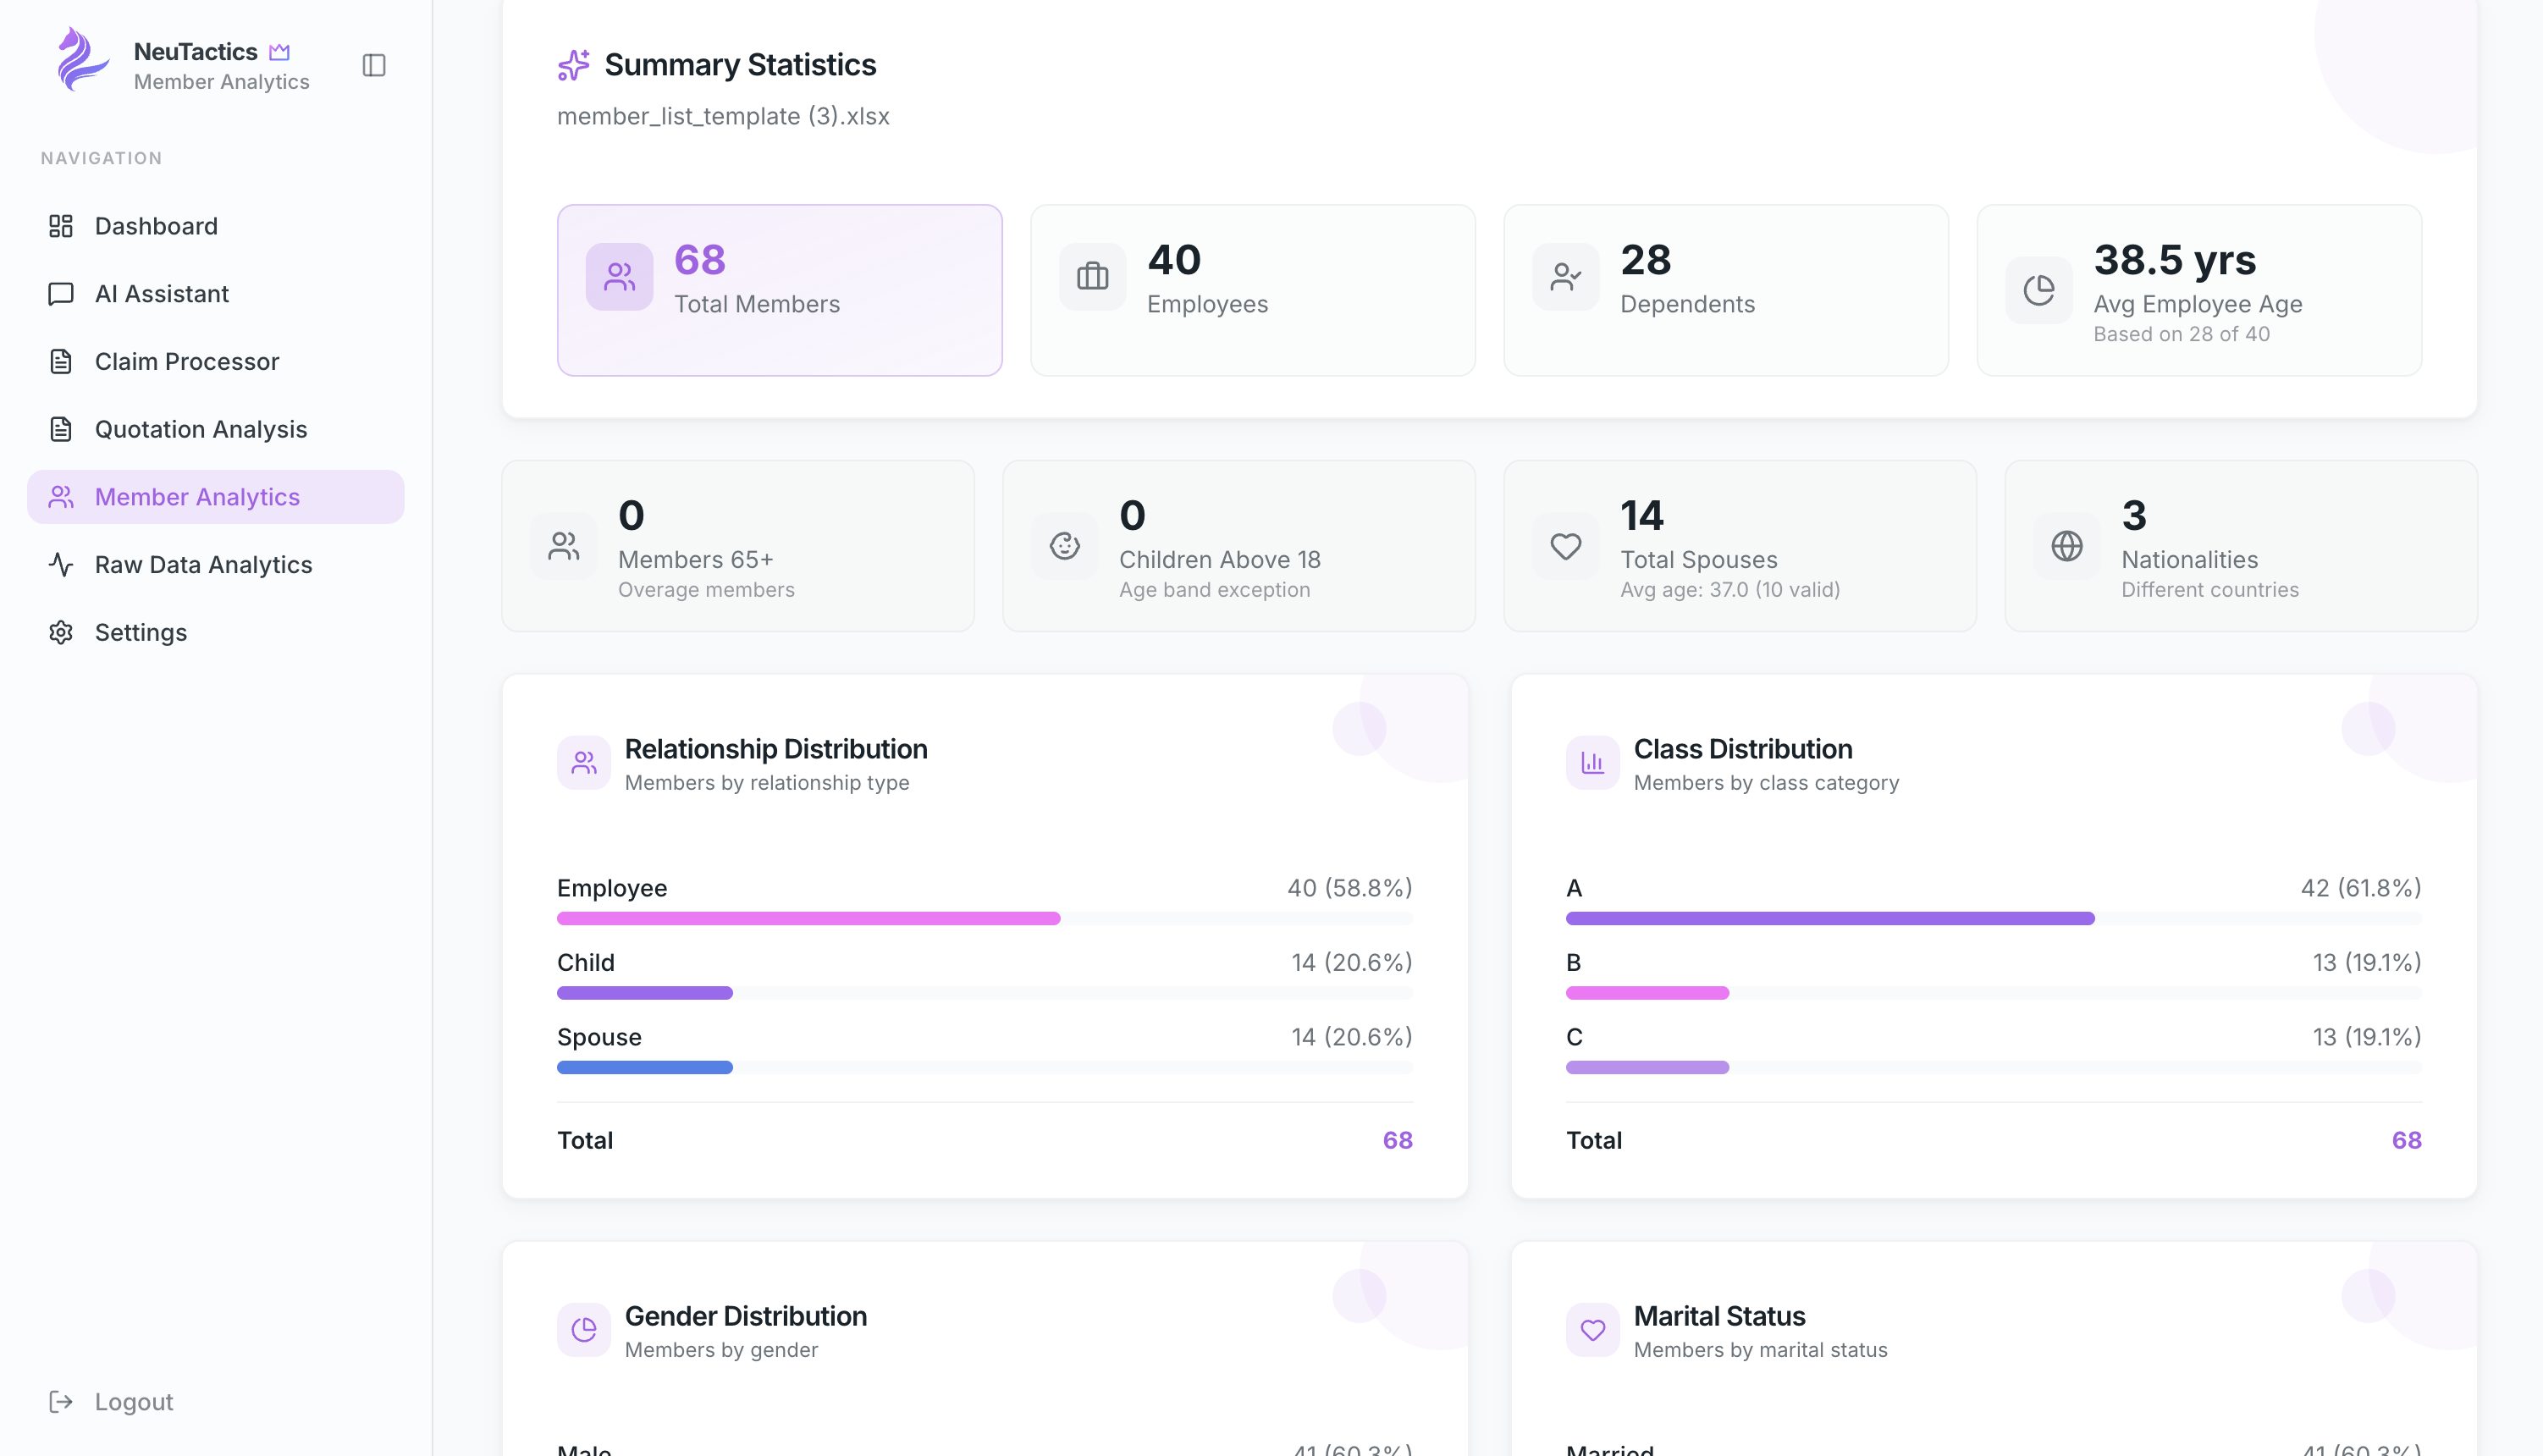Image resolution: width=2543 pixels, height=1456 pixels.
Task: Click the Employees briefcase icon
Action: point(1092,276)
